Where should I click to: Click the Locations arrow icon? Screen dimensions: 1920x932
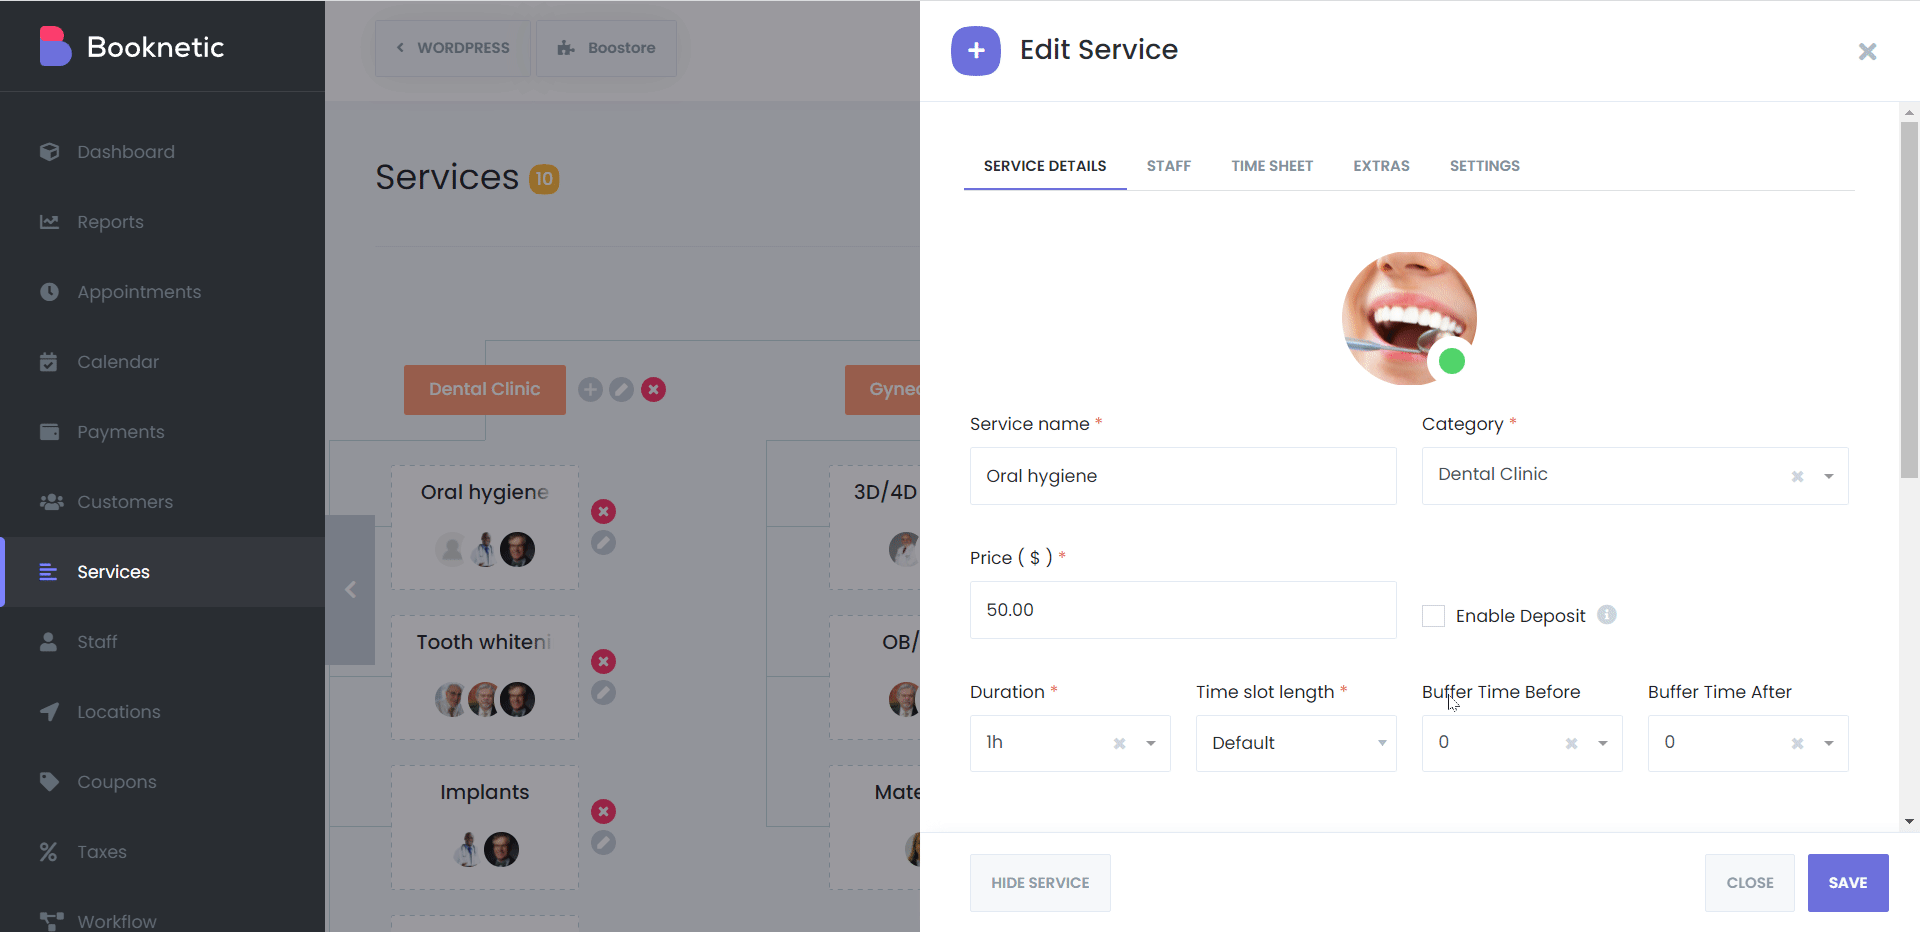49,712
